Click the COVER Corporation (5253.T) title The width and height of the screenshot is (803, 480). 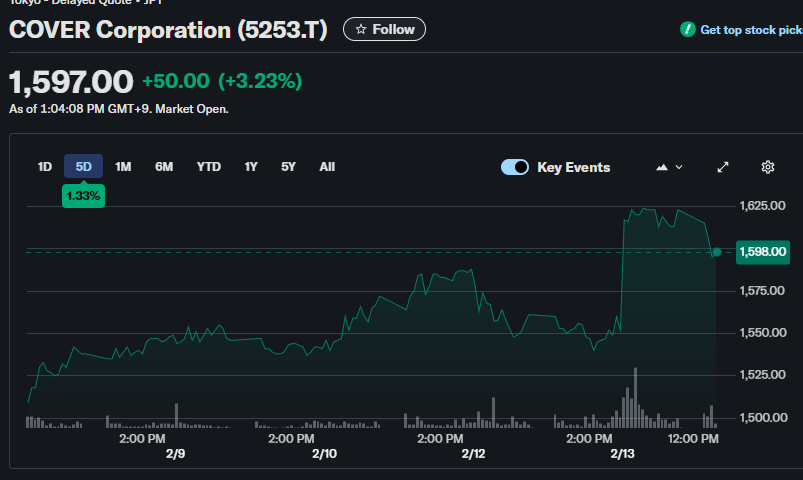[168, 30]
